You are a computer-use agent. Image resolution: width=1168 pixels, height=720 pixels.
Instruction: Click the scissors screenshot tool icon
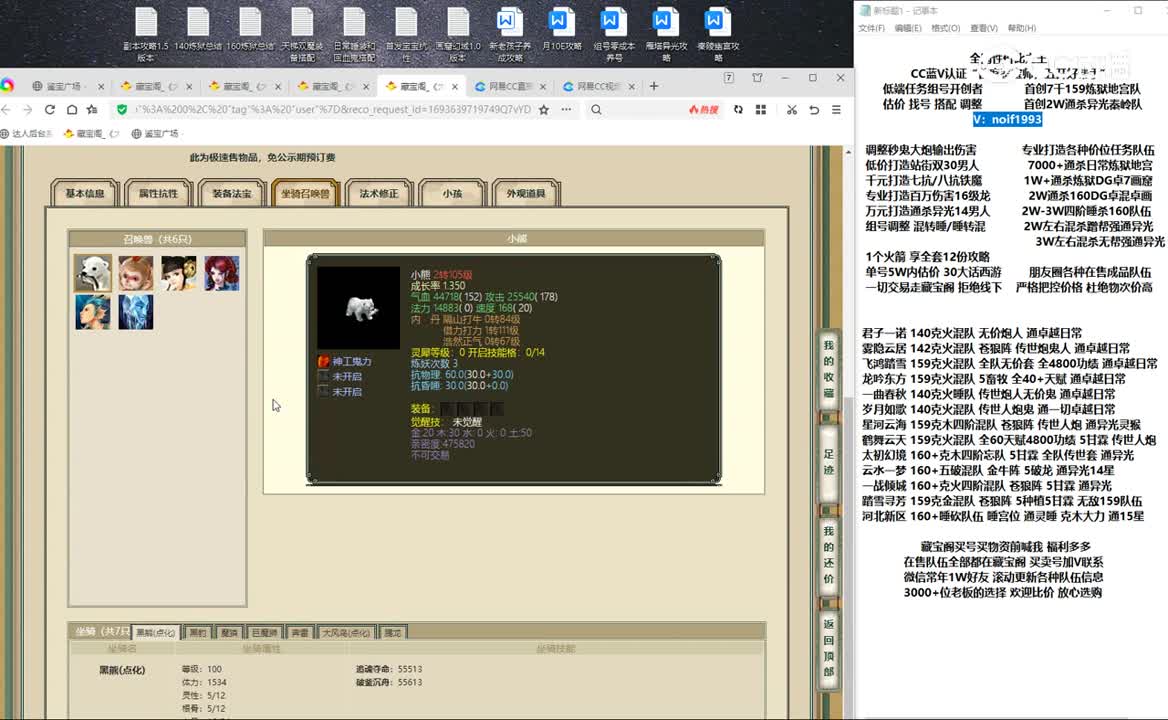(x=791, y=109)
